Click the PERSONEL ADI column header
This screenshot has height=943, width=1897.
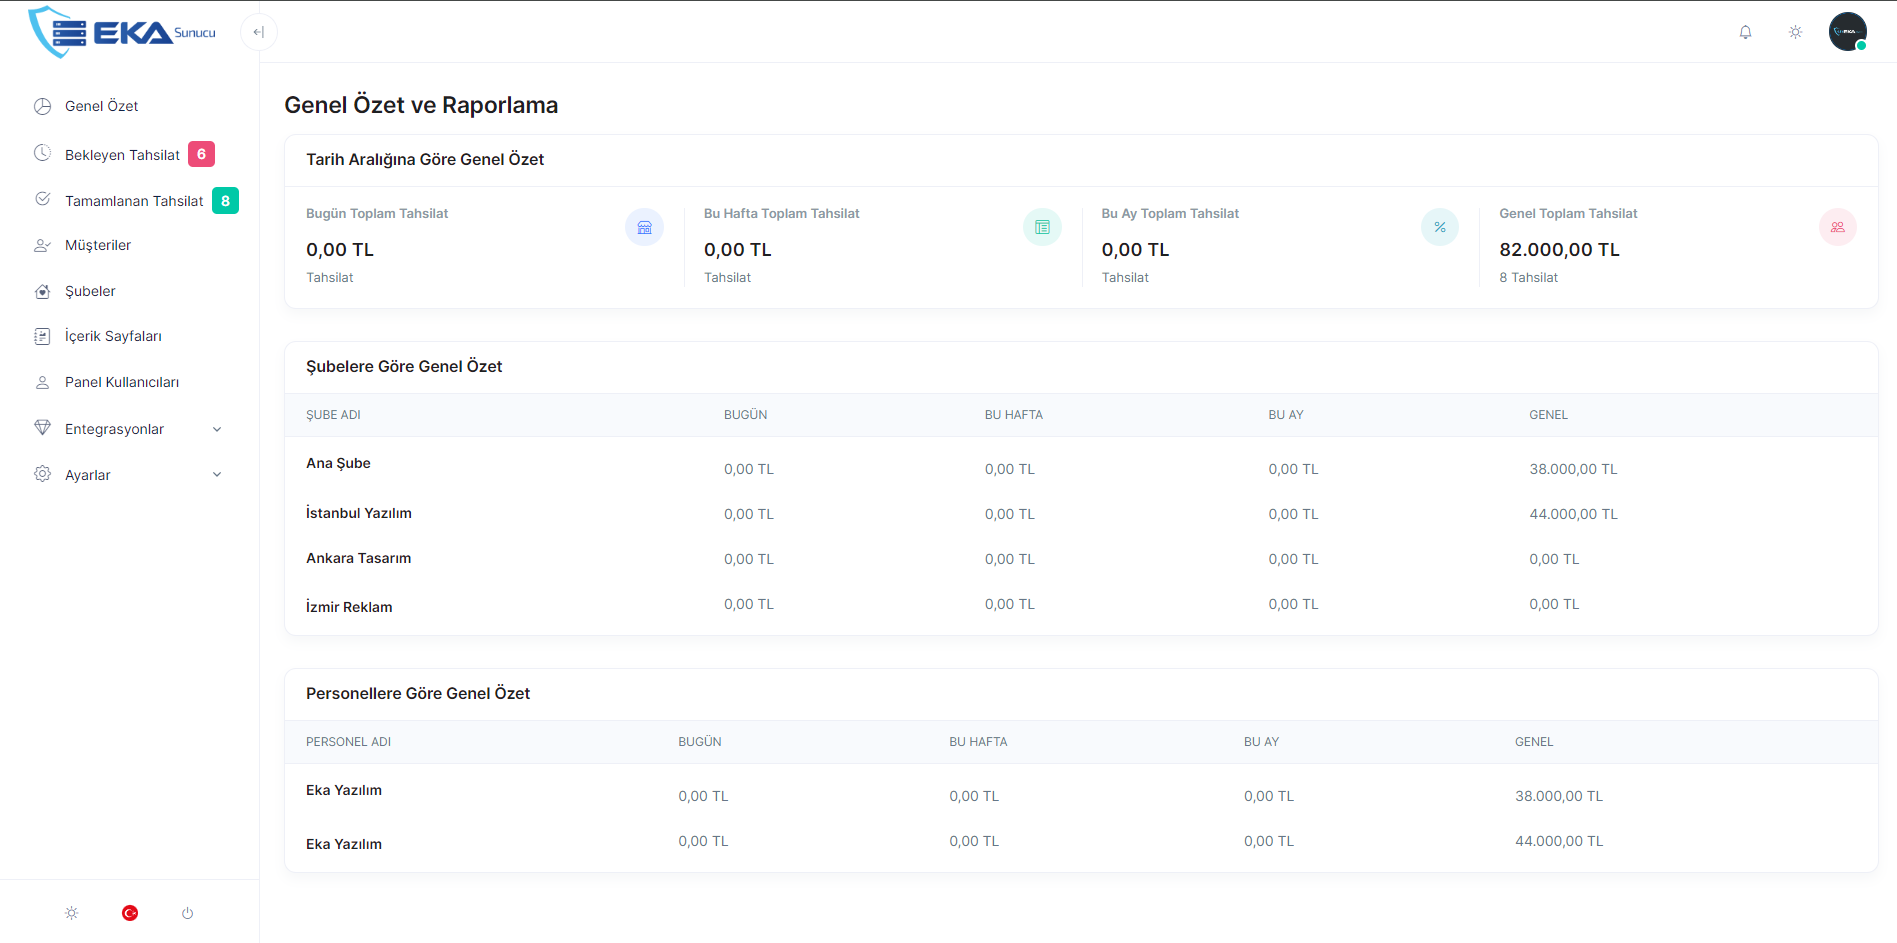(348, 742)
